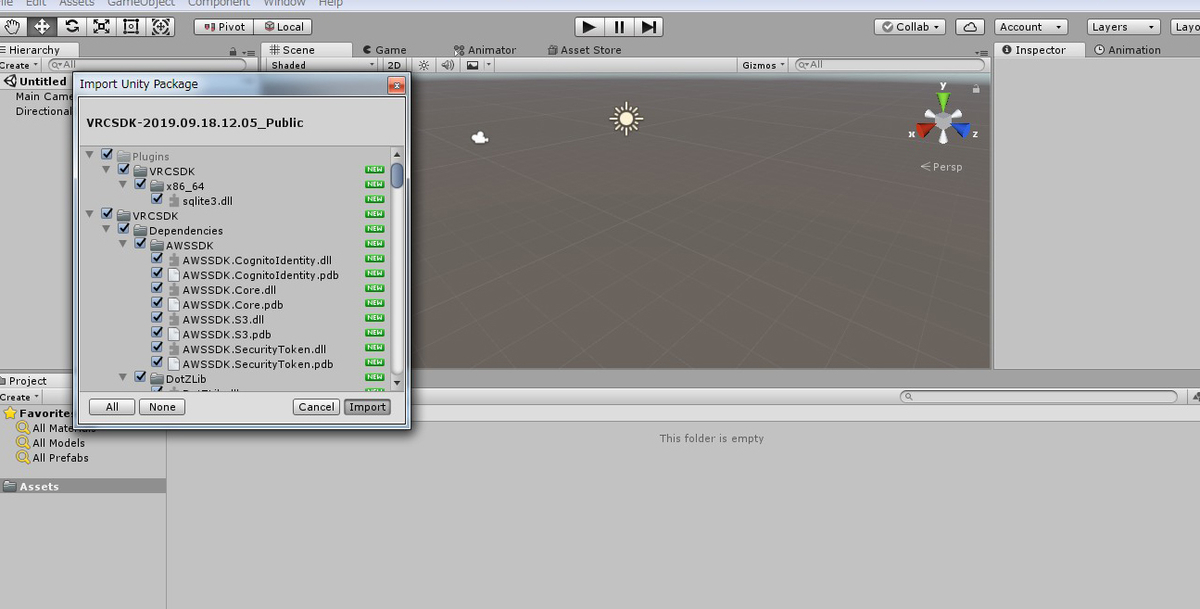
Task: Switch to the Scene tab
Action: (x=306, y=50)
